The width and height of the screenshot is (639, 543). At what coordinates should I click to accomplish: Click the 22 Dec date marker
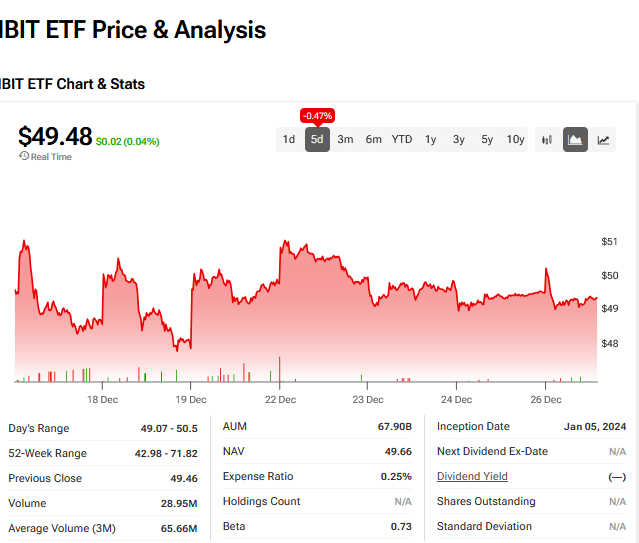[x=280, y=399]
